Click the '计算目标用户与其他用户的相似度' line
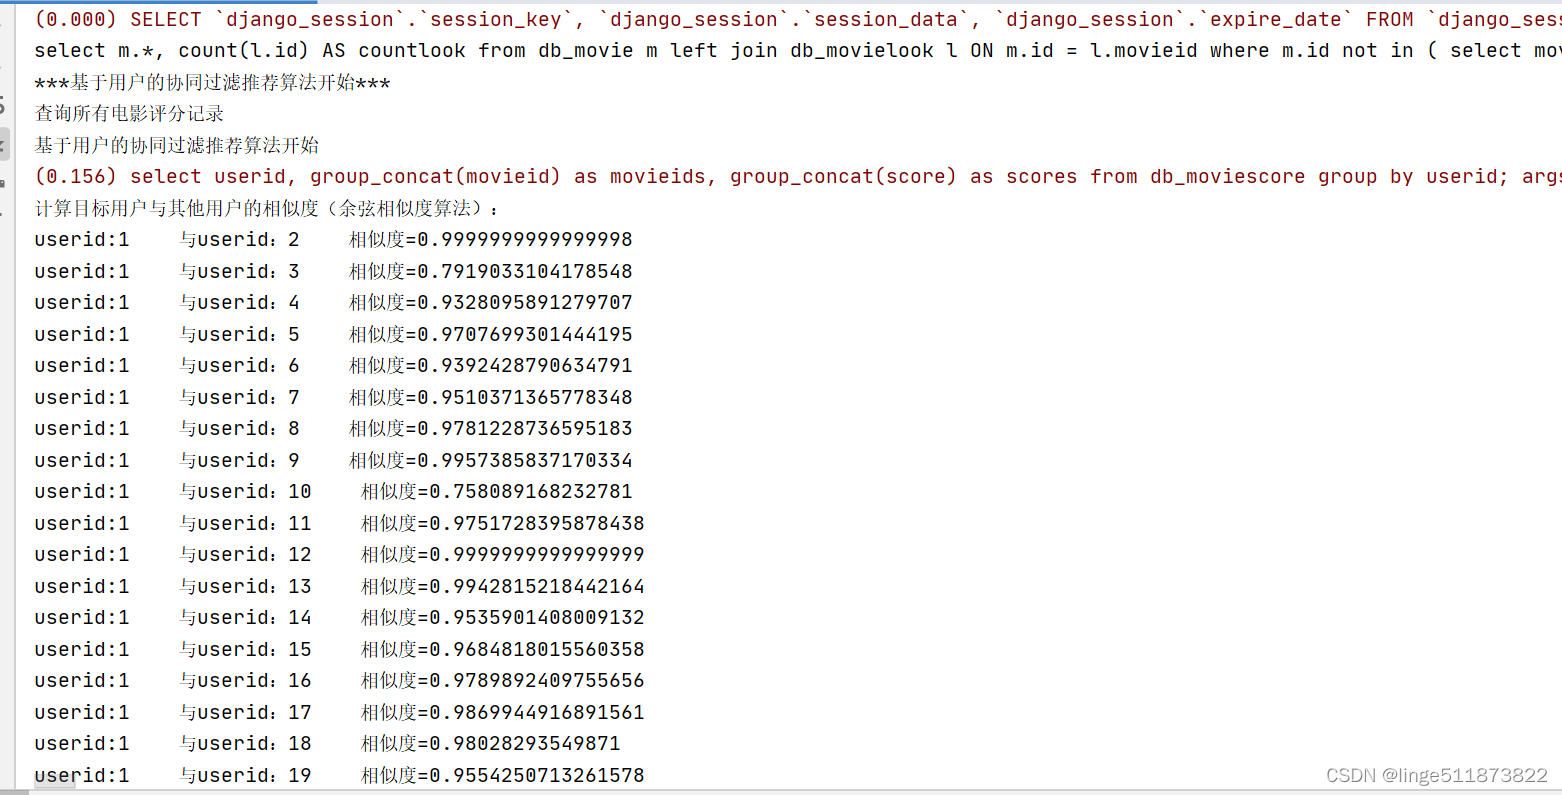The height and width of the screenshot is (795, 1562). [266, 208]
